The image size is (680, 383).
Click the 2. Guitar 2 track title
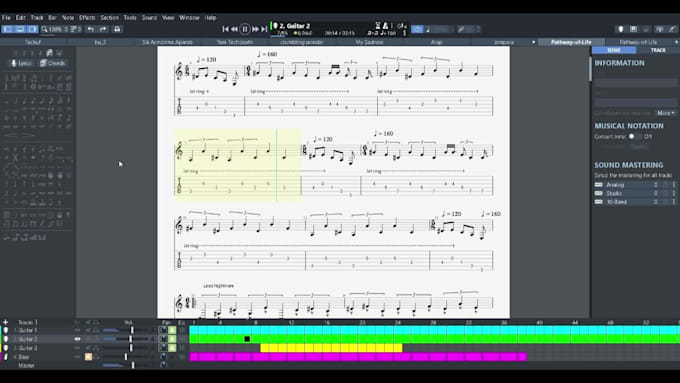[295, 26]
